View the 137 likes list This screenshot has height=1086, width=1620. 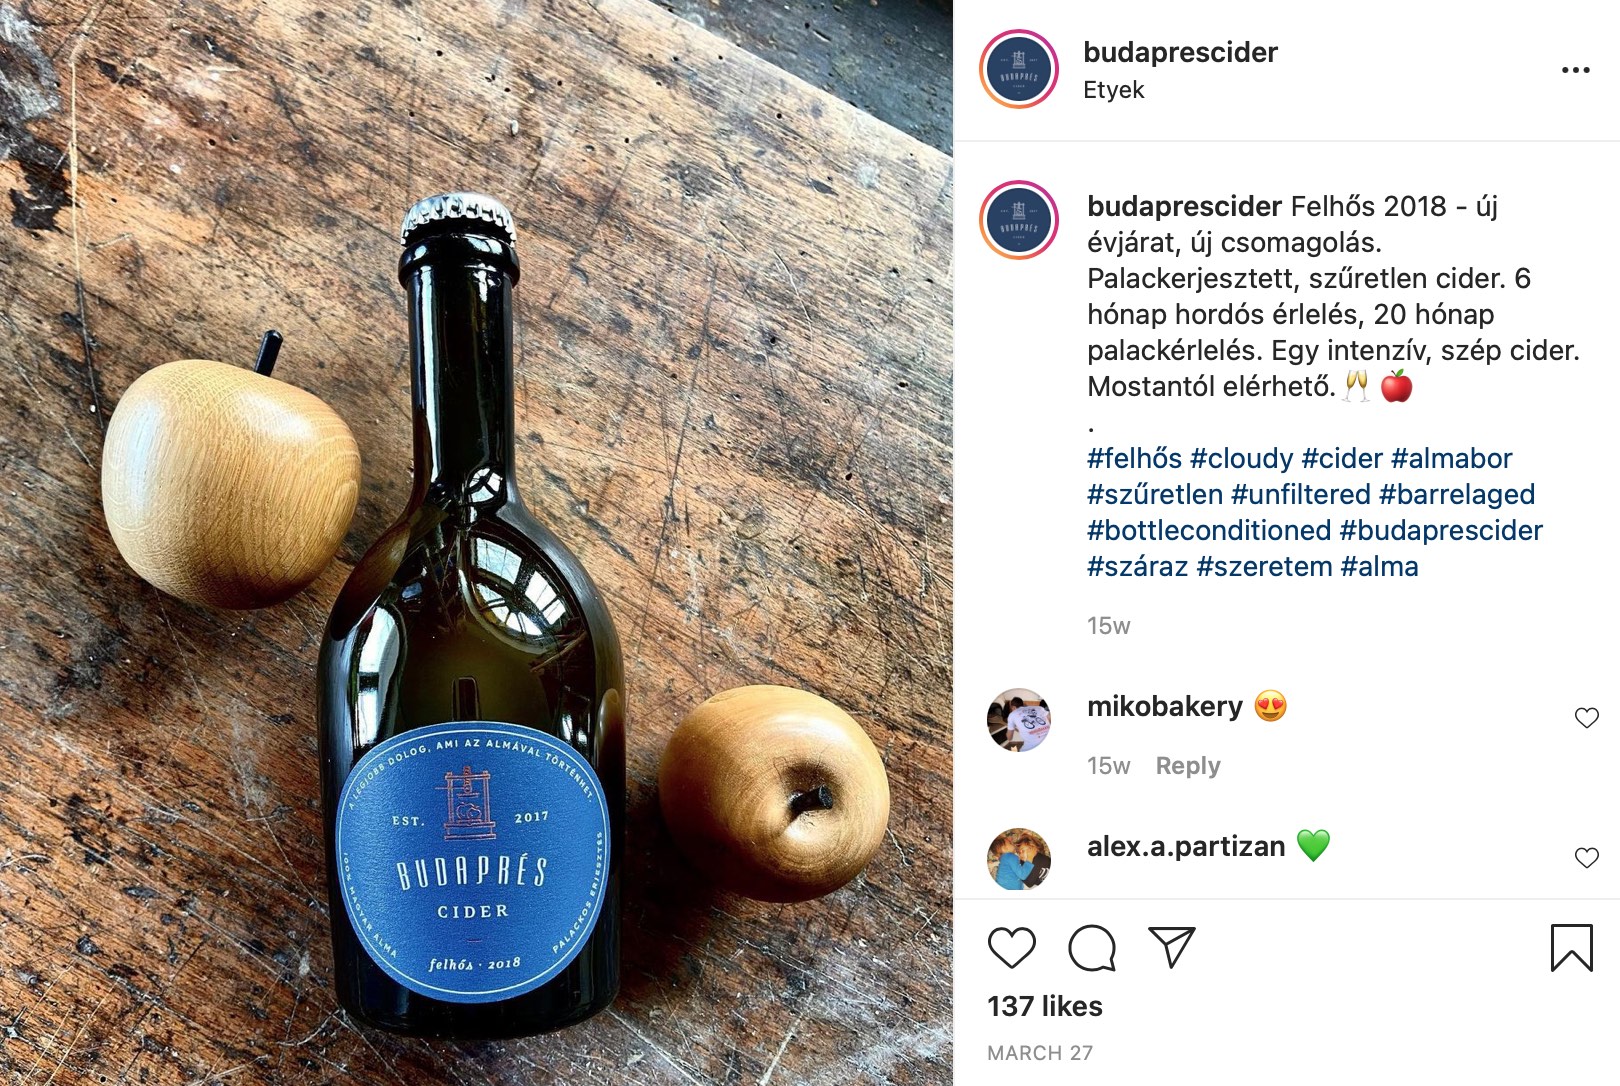[1045, 1007]
